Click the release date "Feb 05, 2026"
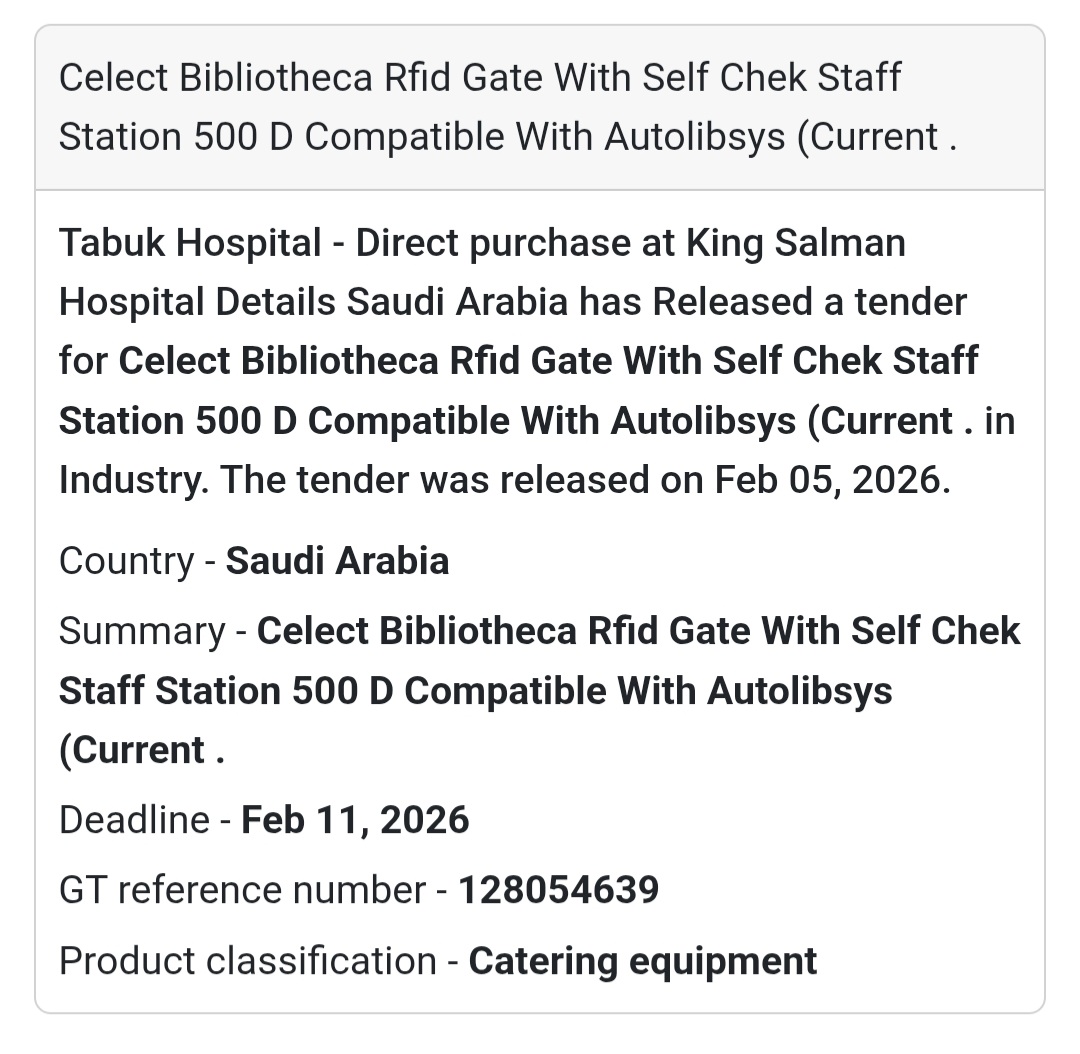 (x=828, y=480)
